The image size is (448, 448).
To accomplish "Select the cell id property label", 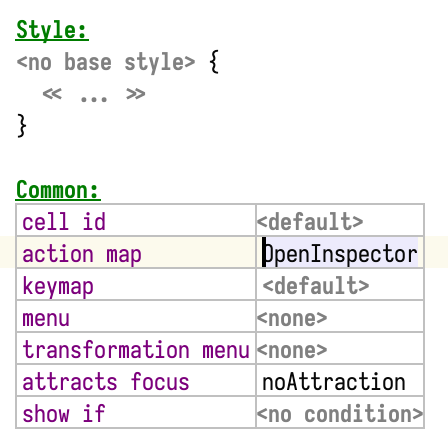I will pyautogui.click(x=64, y=222).
